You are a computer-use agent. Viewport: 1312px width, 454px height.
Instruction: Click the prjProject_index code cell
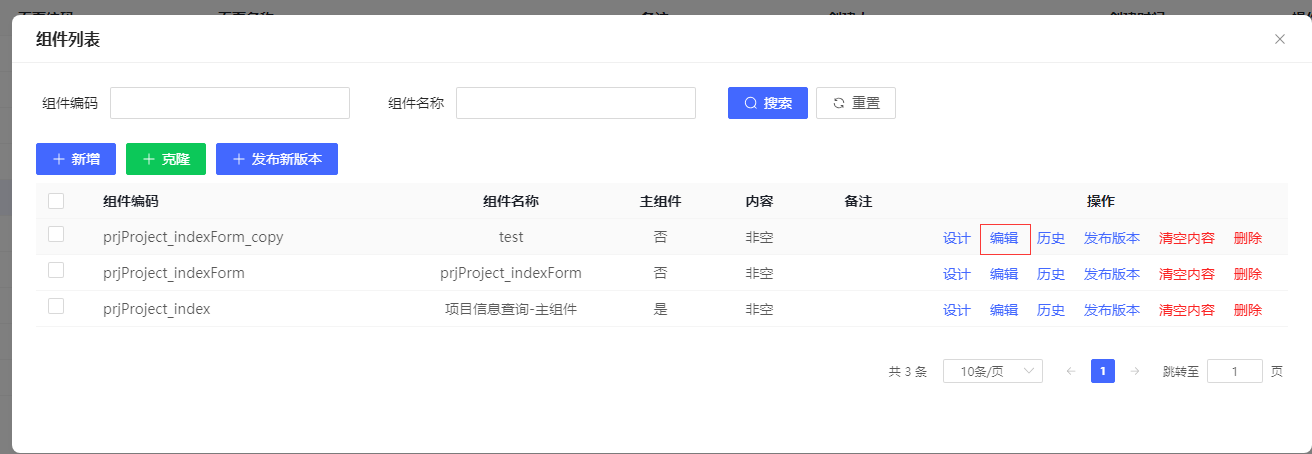157,309
